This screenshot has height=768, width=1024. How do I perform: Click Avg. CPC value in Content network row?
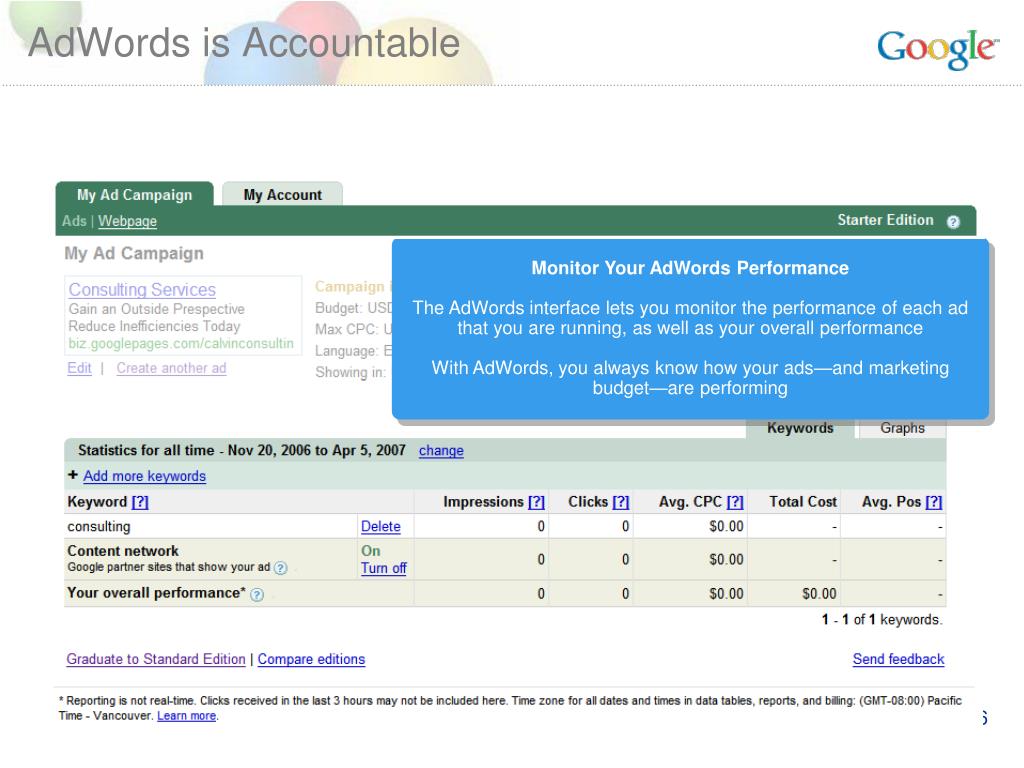[x=726, y=560]
